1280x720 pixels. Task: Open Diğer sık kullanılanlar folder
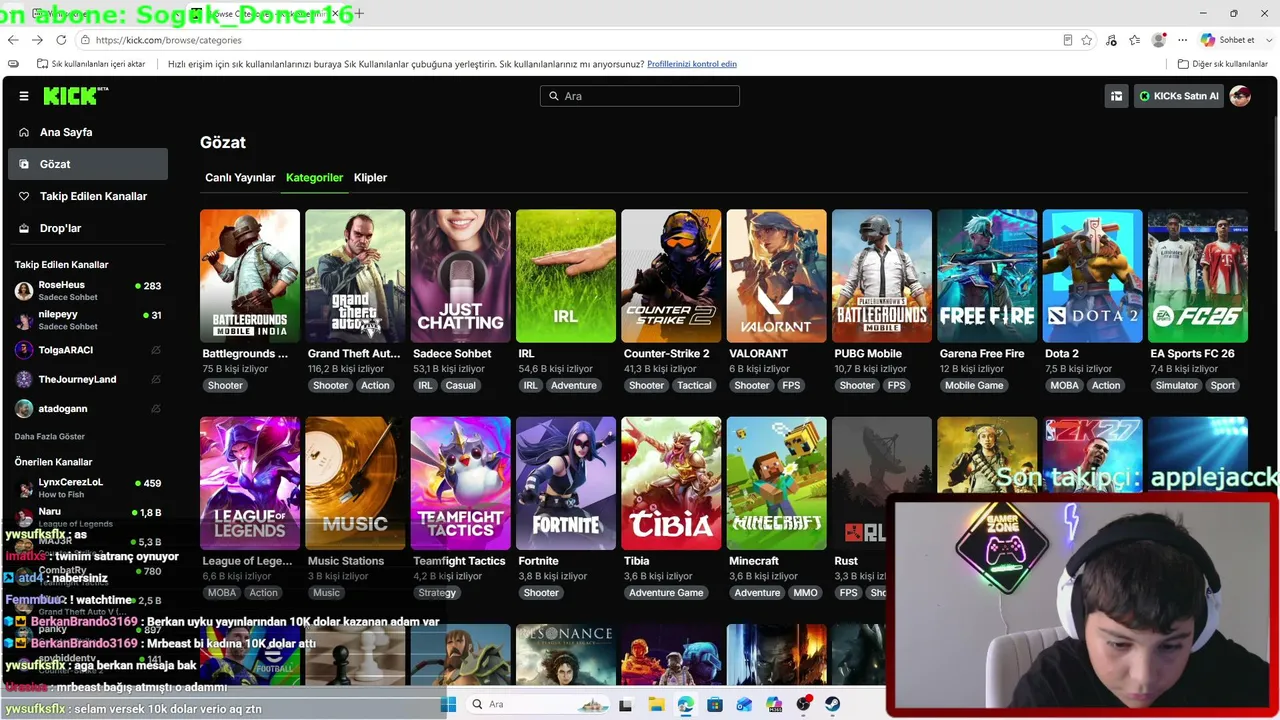click(1223, 64)
